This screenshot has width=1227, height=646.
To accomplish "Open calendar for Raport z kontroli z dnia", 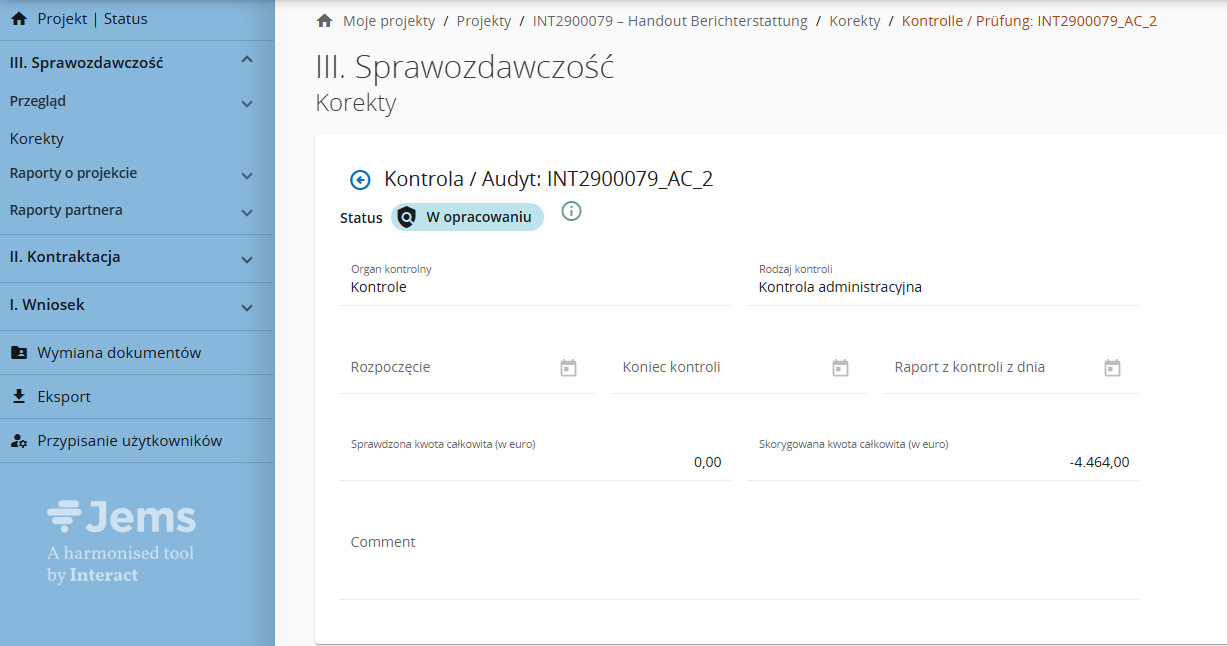I will 1112,368.
